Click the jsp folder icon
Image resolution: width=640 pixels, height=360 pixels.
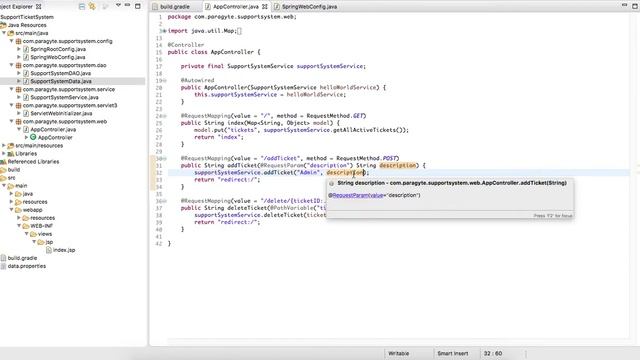tap(41, 242)
